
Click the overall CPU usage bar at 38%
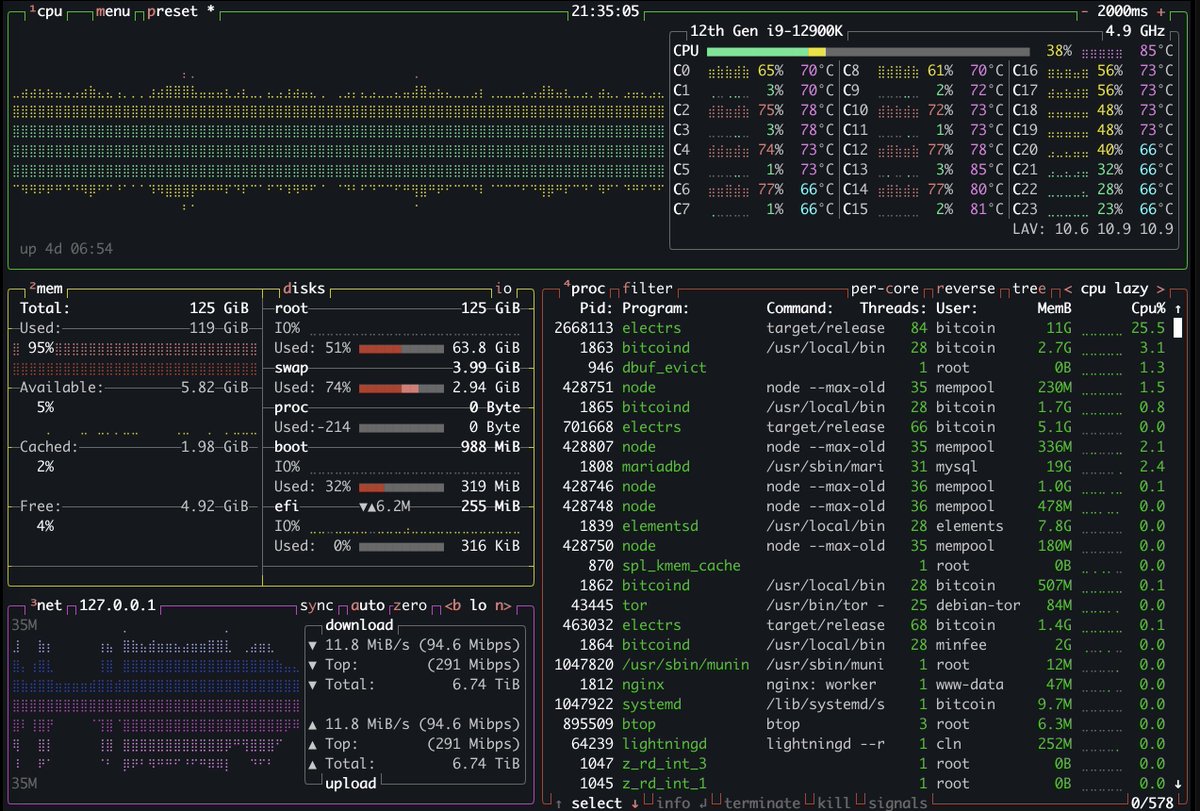pos(868,50)
